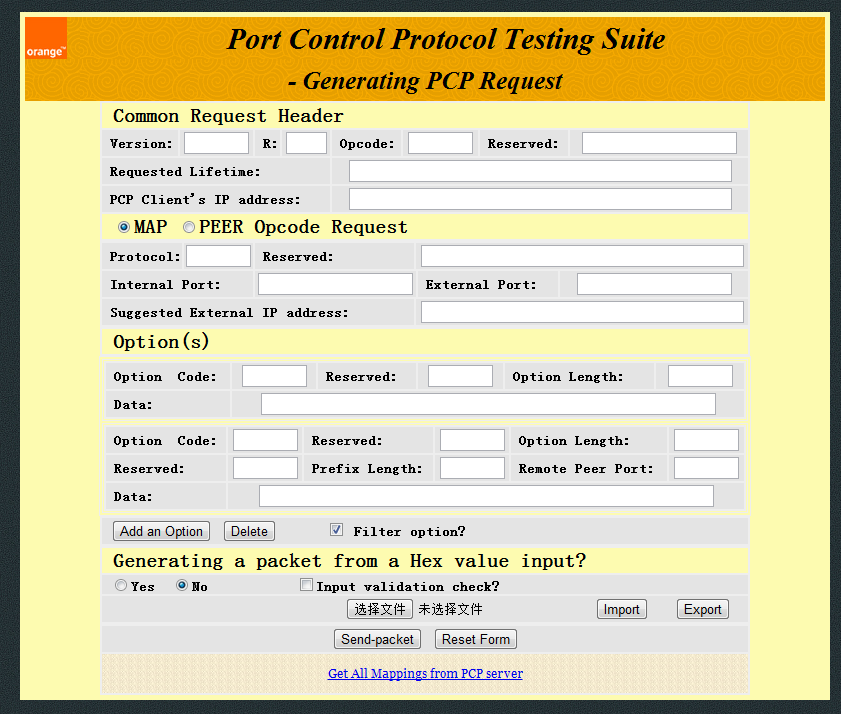The height and width of the screenshot is (714, 841).
Task: Click the Delete option button
Action: tap(249, 531)
